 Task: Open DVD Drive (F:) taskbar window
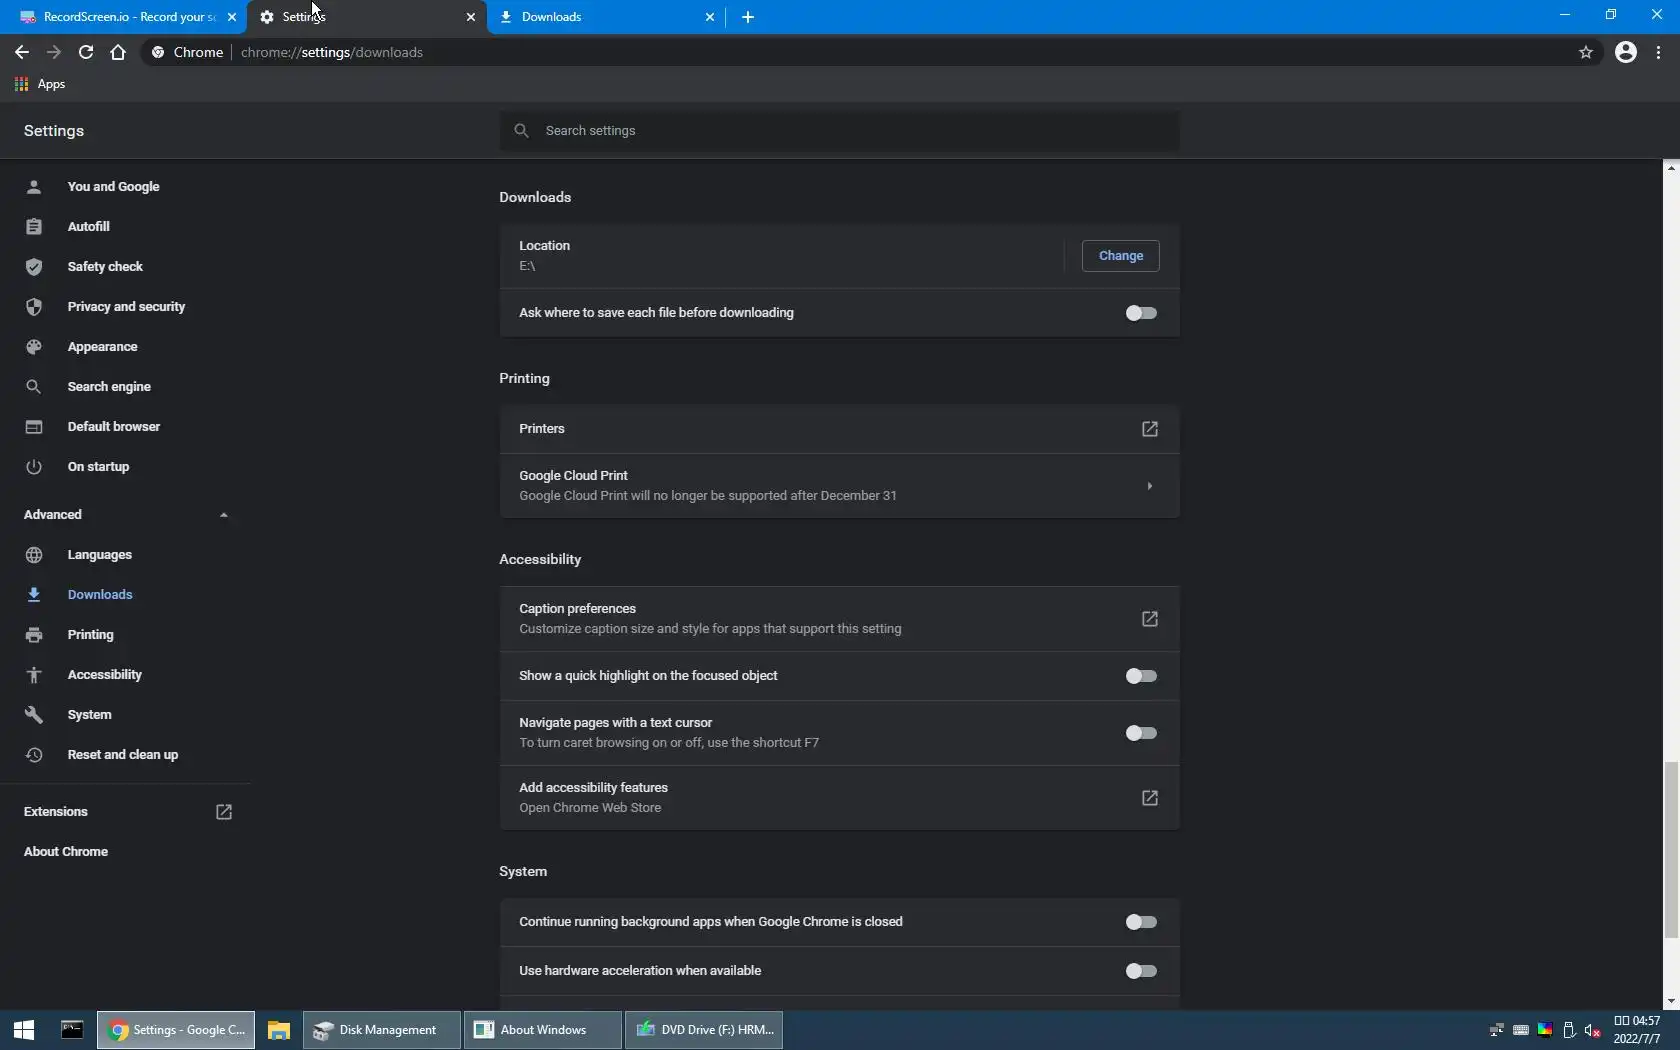point(704,1030)
